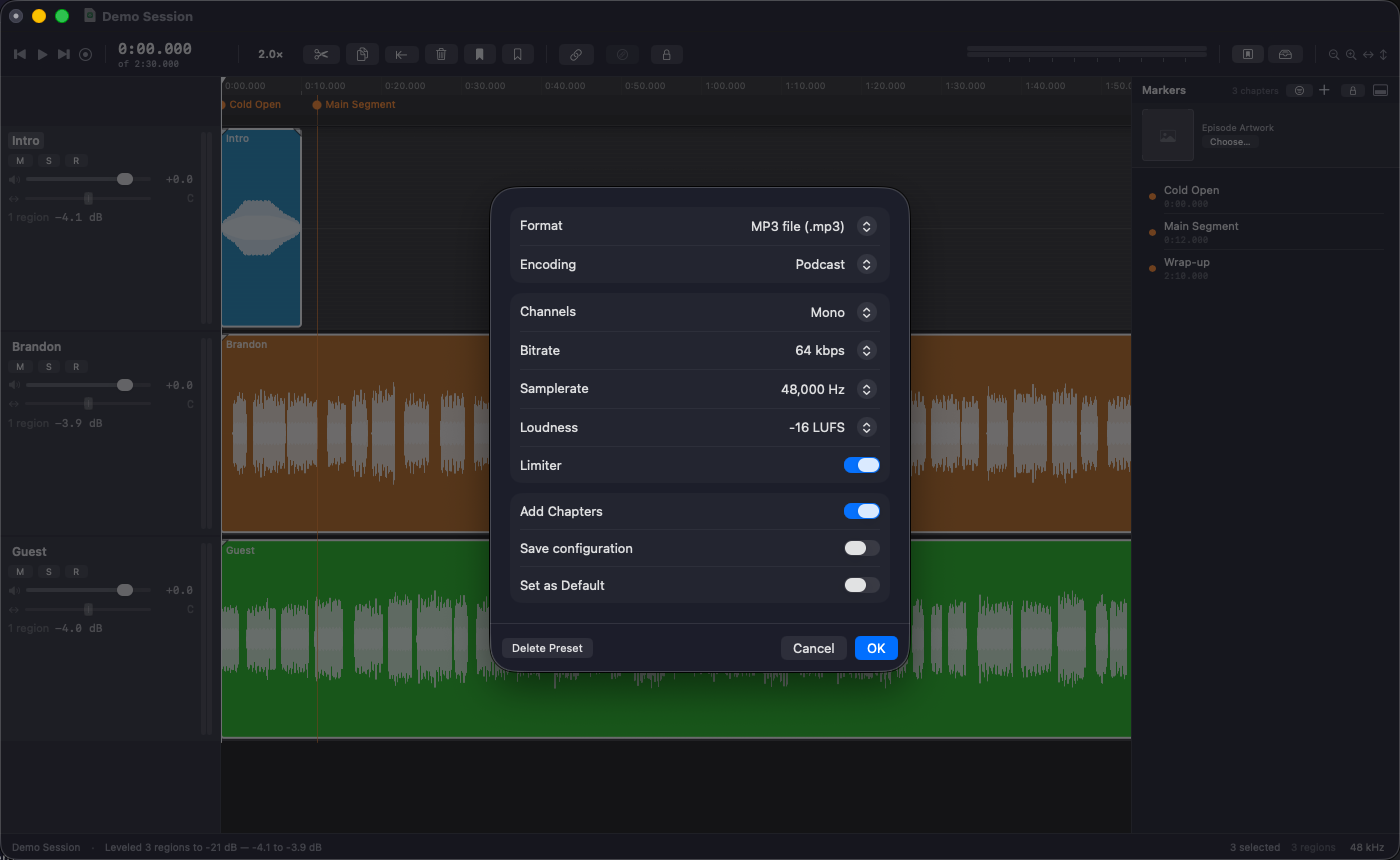Click the Cold Open timeline marker
The height and width of the screenshot is (860, 1400).
pos(251,104)
